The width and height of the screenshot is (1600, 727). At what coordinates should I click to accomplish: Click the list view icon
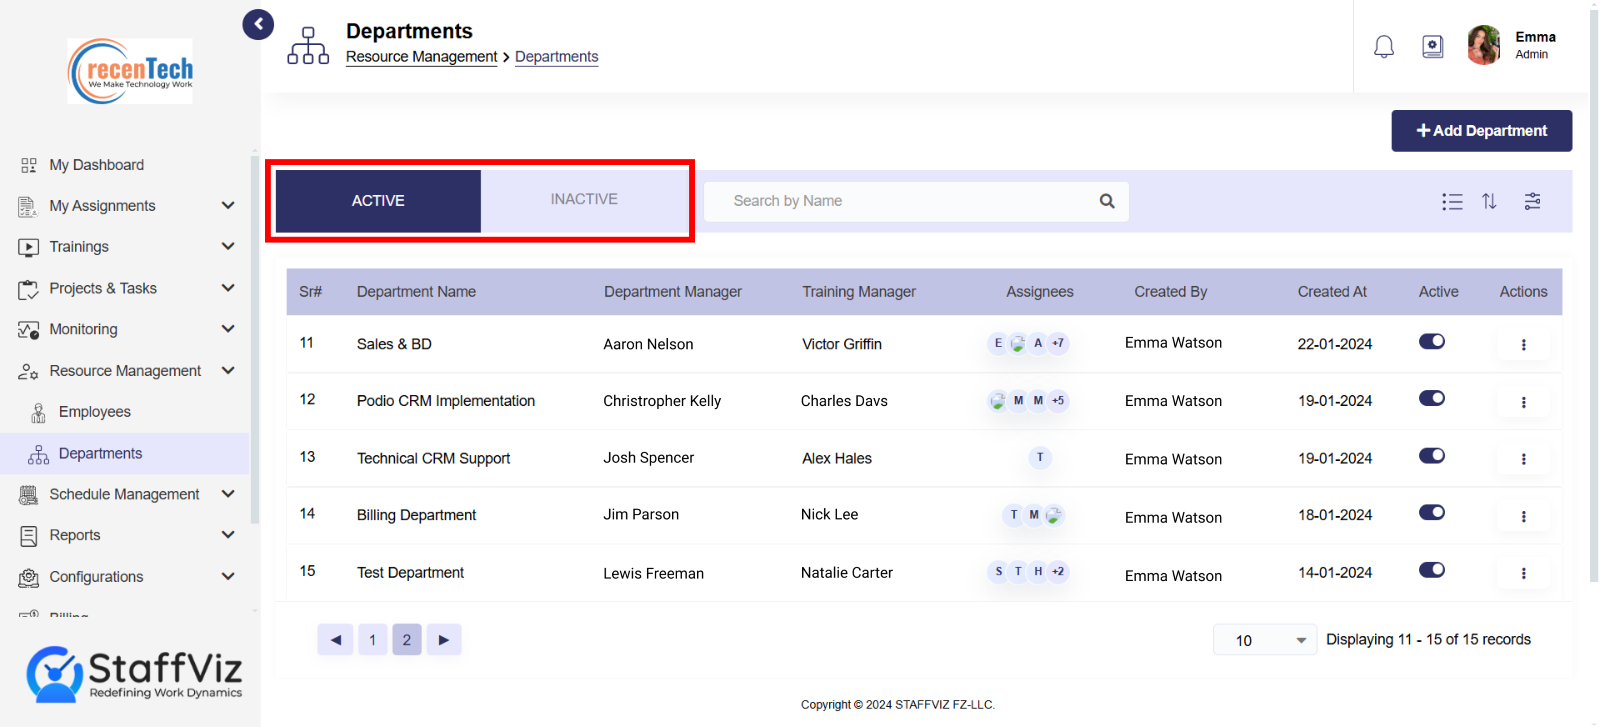pos(1452,202)
